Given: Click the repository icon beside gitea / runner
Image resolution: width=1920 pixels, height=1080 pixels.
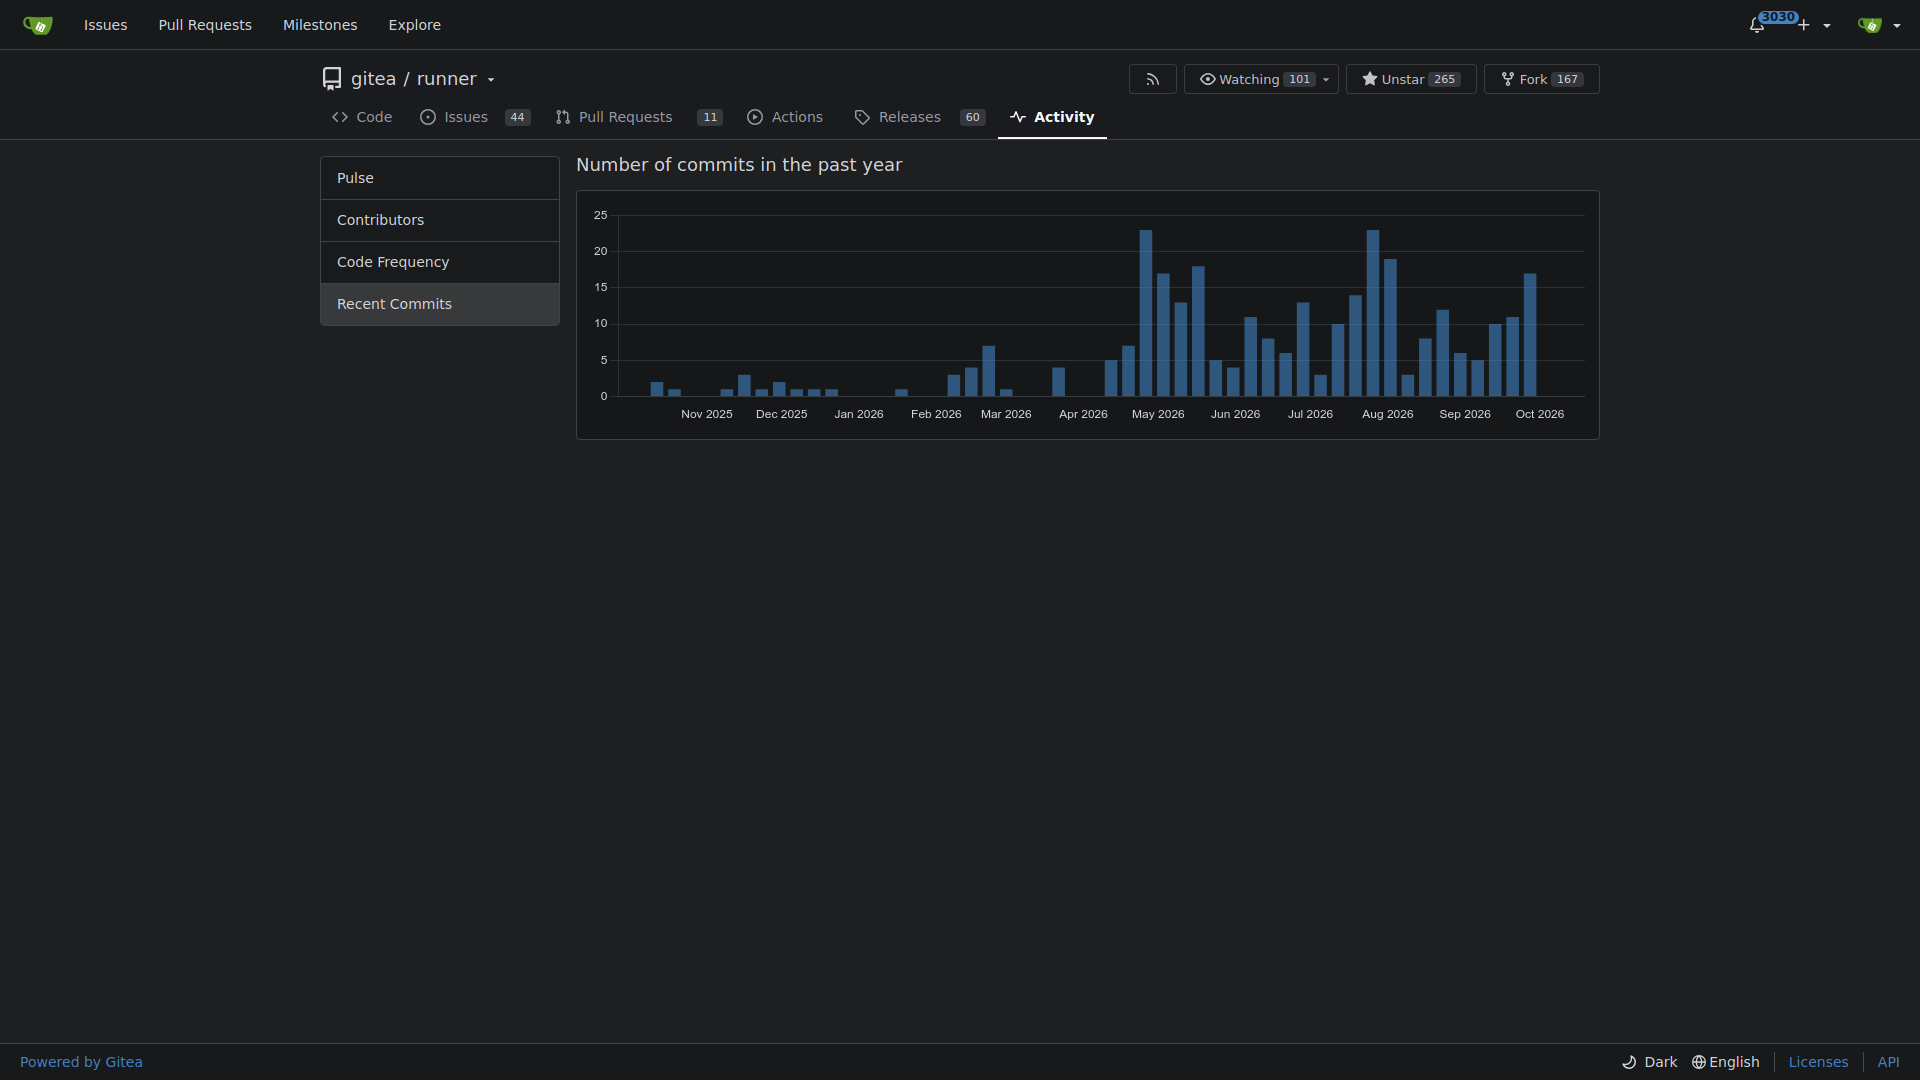Looking at the screenshot, I should (x=332, y=79).
